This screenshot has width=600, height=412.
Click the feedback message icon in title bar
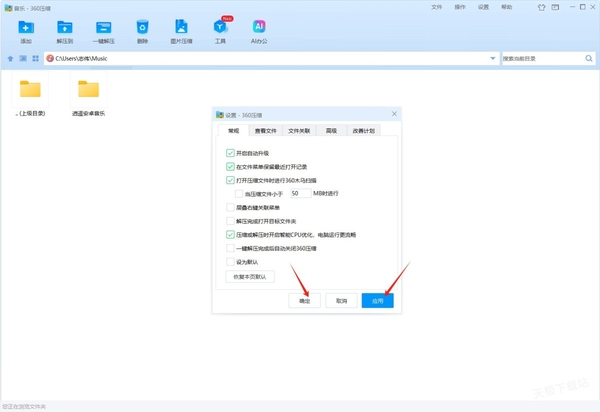(555, 7)
